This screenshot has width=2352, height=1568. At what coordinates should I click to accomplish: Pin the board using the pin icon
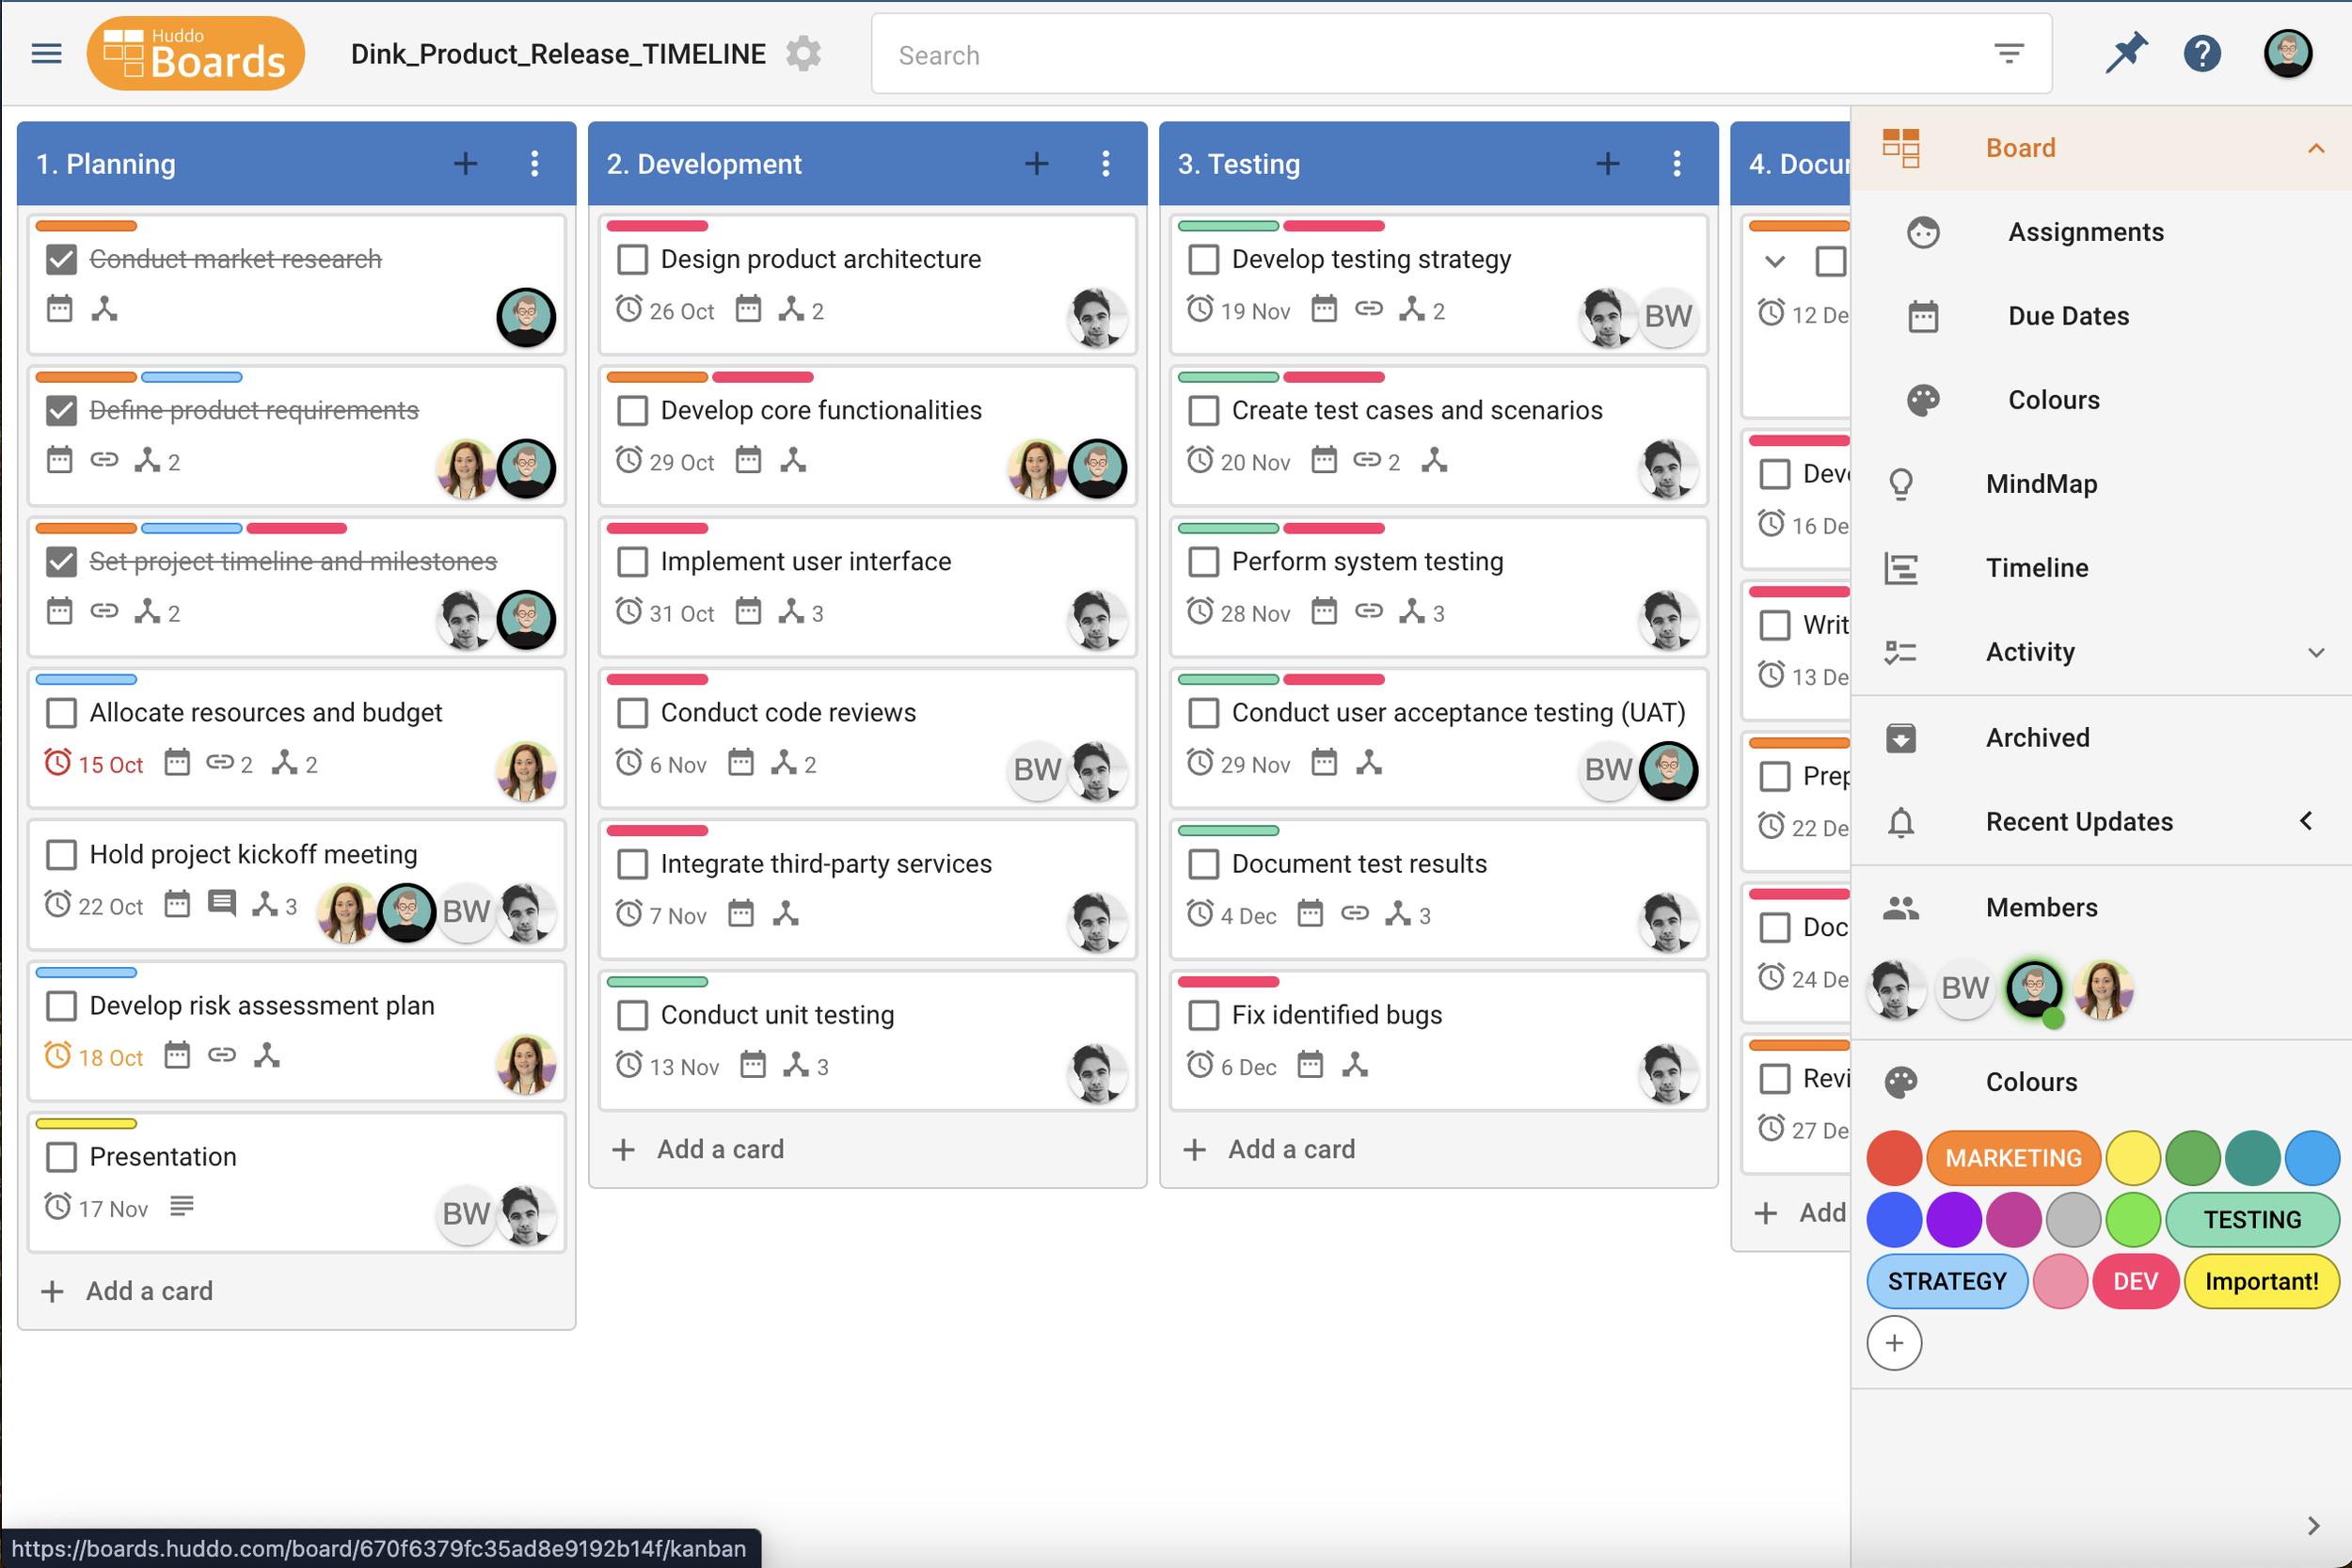click(x=2127, y=53)
